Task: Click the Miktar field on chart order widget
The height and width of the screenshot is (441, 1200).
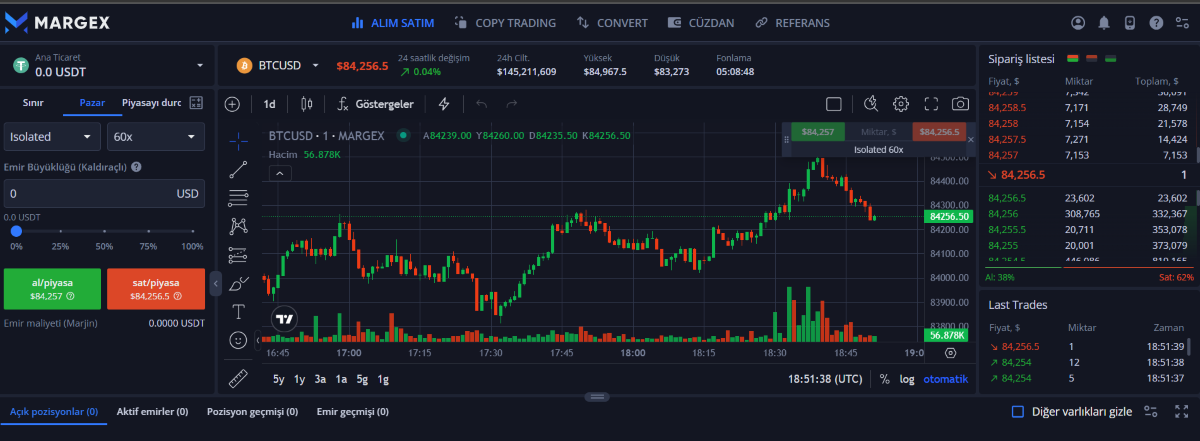Action: click(x=878, y=131)
